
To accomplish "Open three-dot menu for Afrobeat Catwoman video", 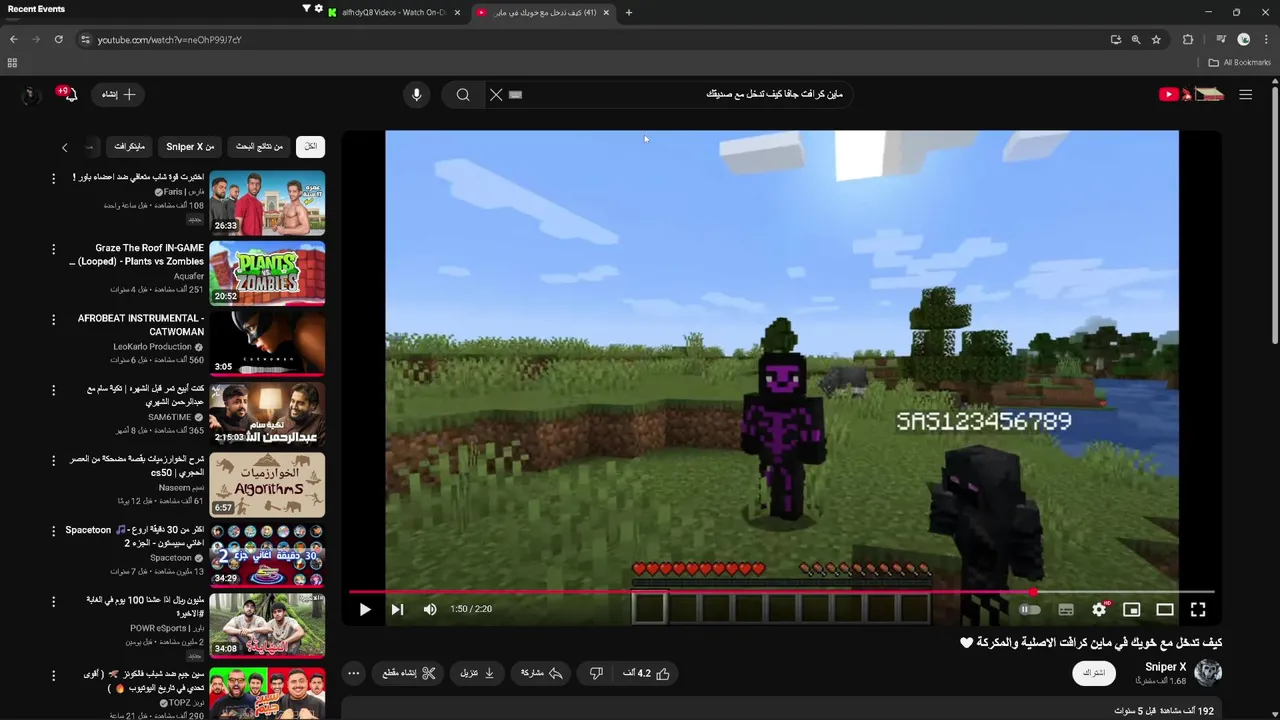I will tap(54, 319).
